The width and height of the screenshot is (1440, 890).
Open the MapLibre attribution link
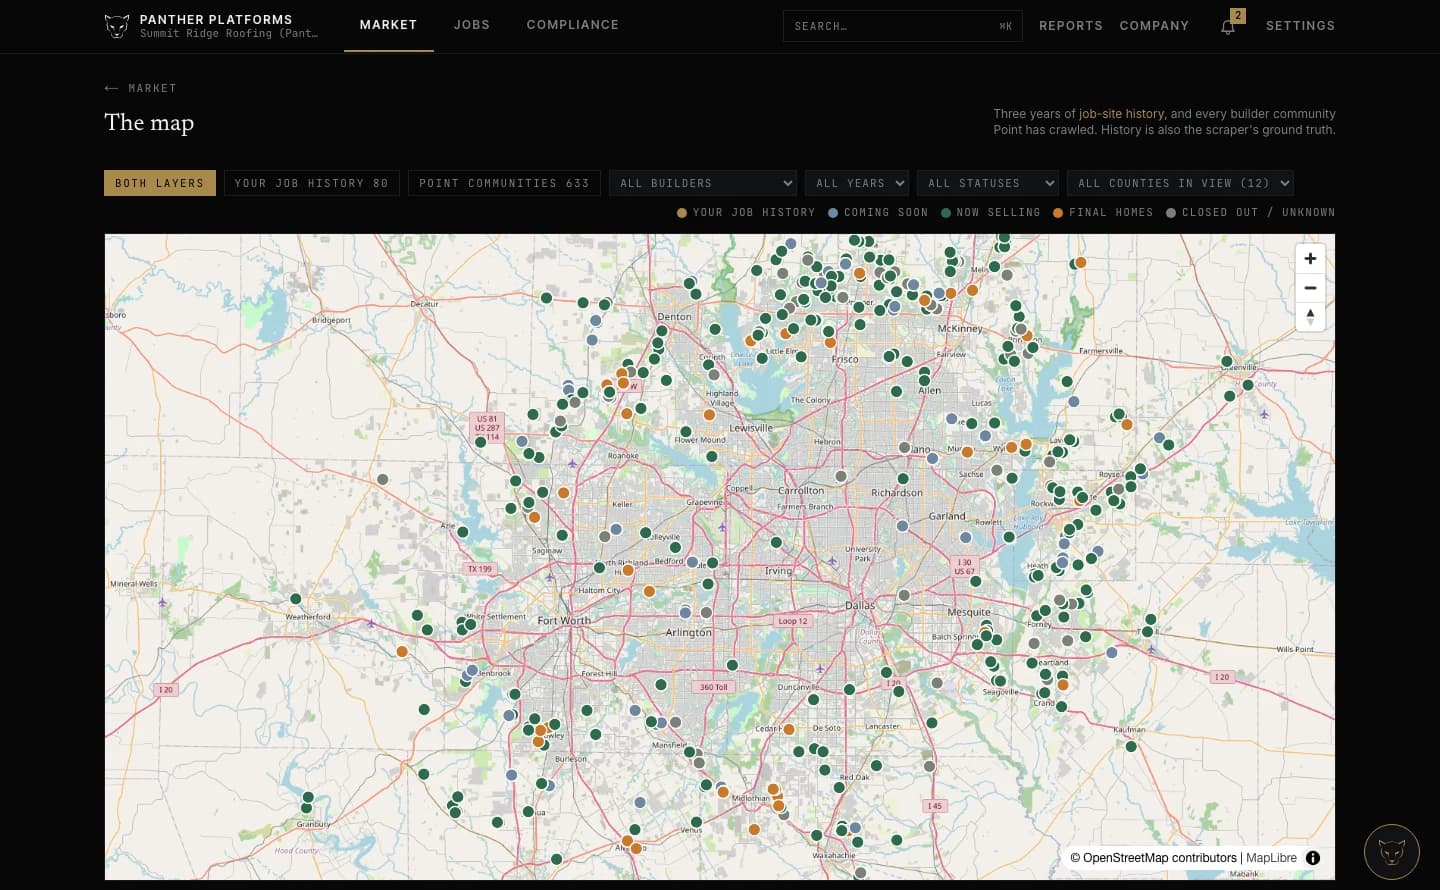1272,858
